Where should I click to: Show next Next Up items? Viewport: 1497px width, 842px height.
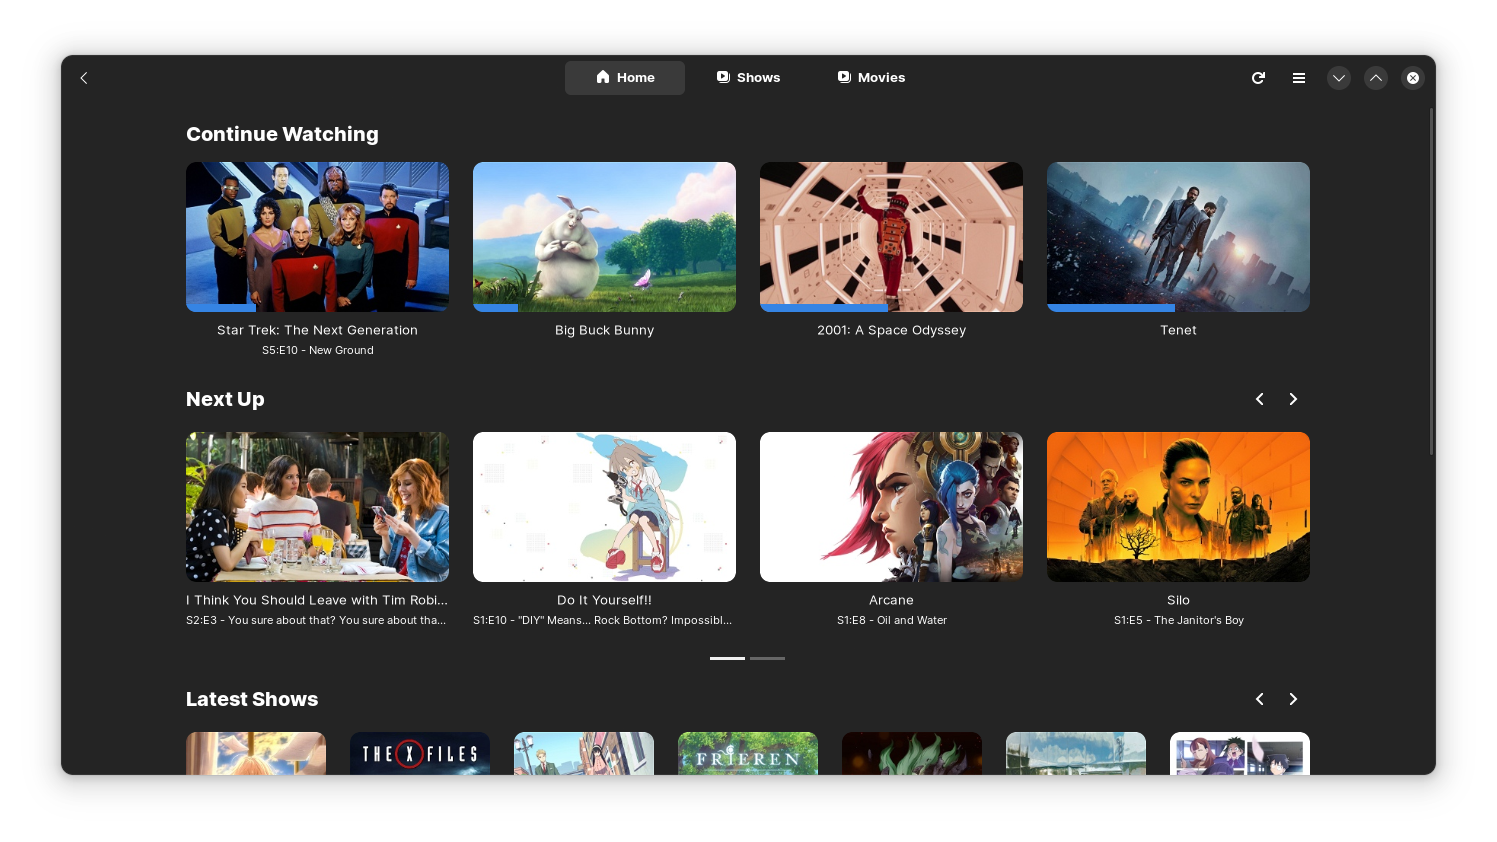1293,399
